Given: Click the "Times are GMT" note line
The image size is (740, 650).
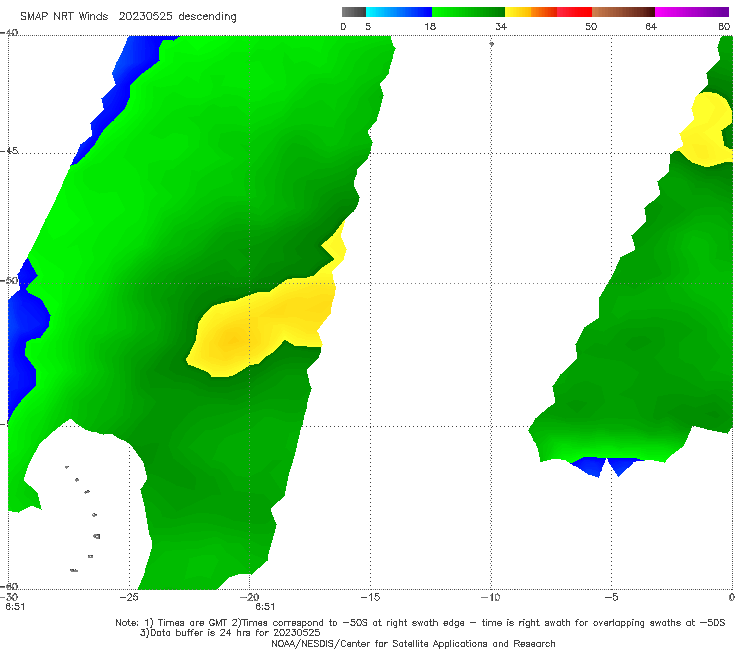Looking at the screenshot, I should (420, 623).
